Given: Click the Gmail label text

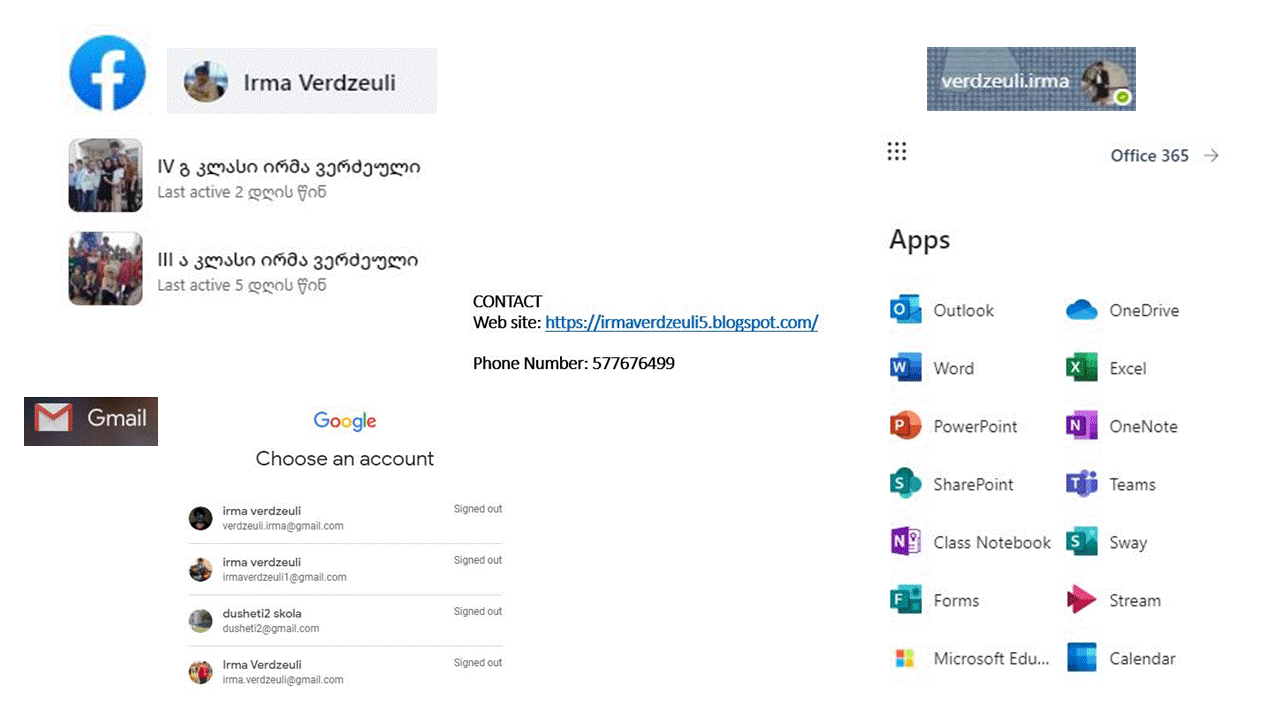Looking at the screenshot, I should [117, 418].
